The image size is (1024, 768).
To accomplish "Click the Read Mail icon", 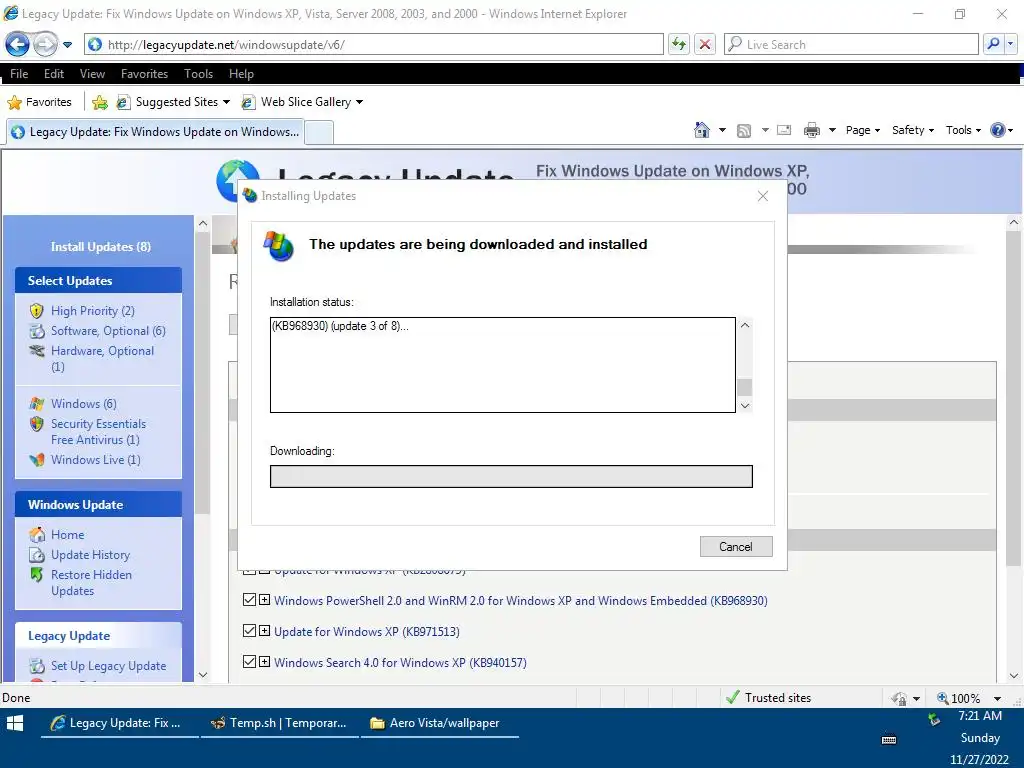I will (784, 130).
